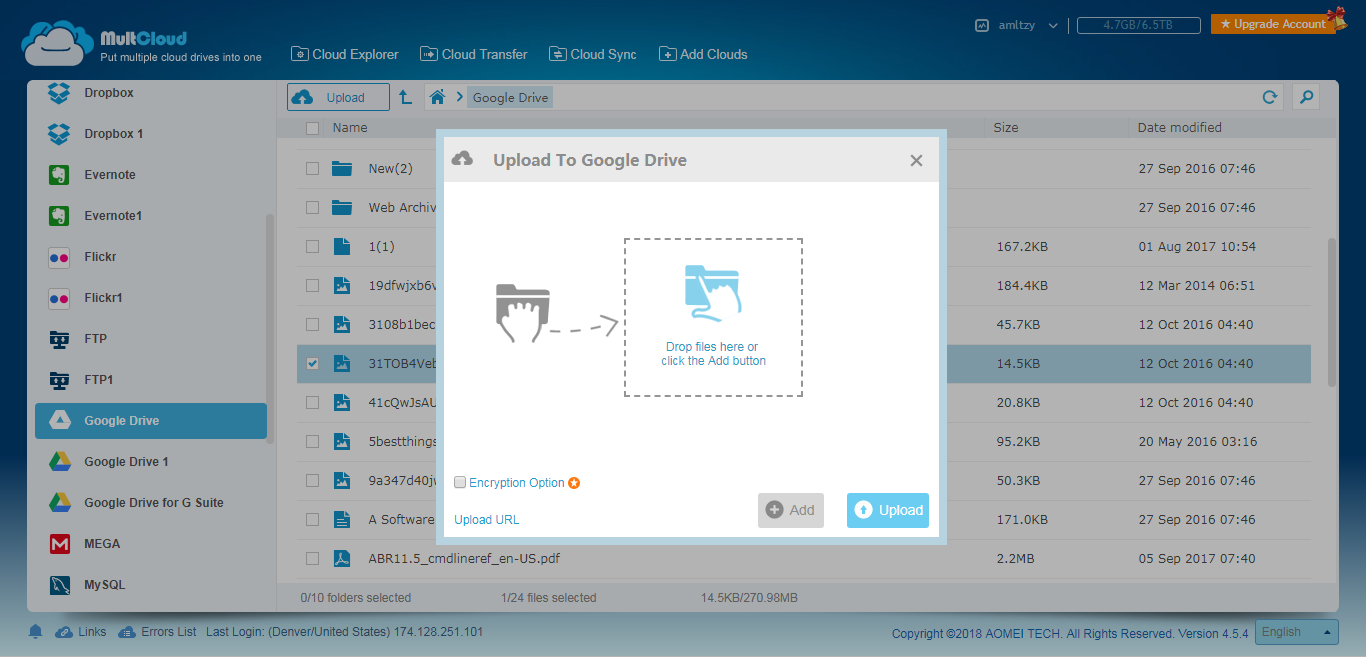Click the PDF icon of ABR11.5_cmdlineref

342,559
